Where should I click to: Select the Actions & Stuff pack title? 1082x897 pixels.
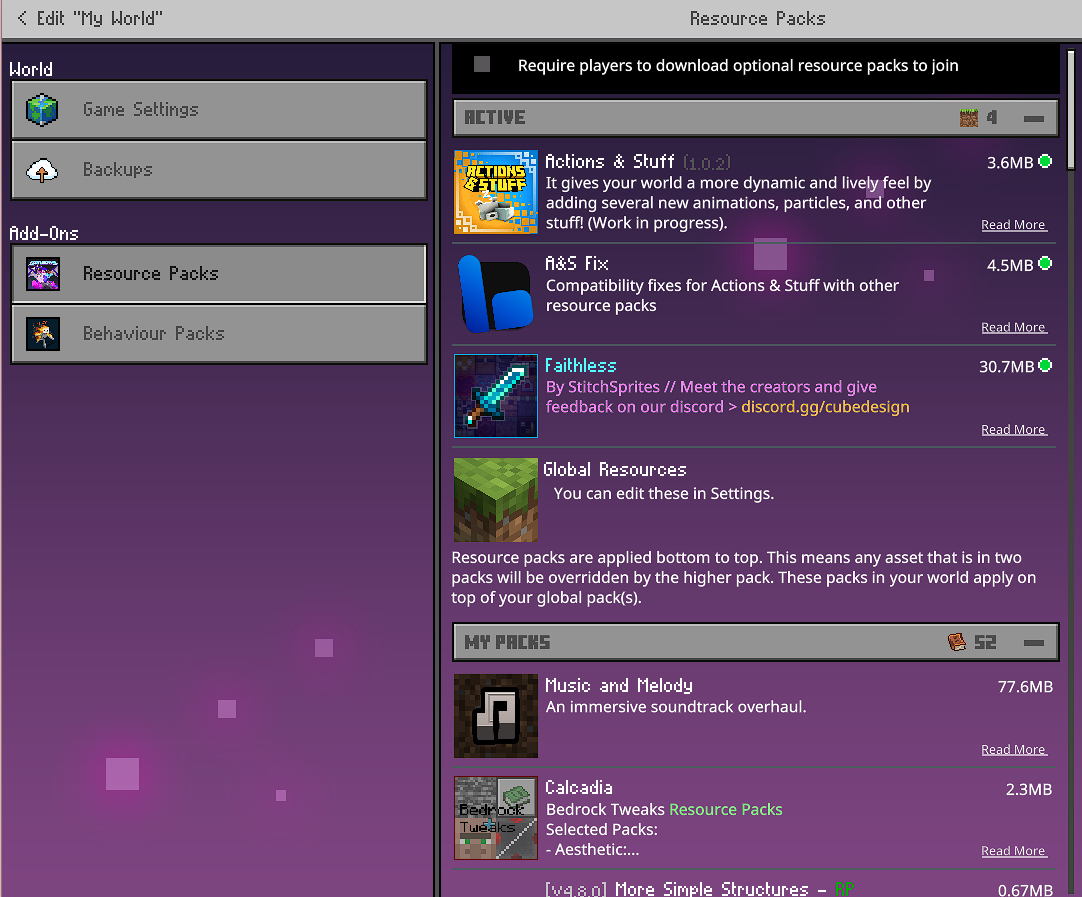pos(609,161)
